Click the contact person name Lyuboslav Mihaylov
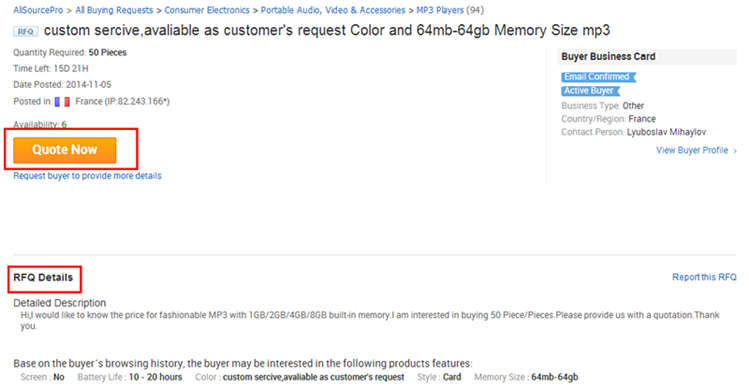Image resolution: width=749 pixels, height=388 pixels. 666,132
